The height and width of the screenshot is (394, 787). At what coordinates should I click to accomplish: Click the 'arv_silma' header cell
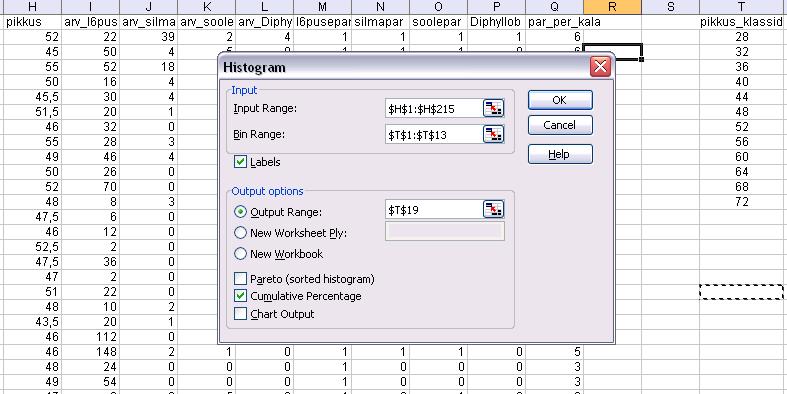coord(148,22)
